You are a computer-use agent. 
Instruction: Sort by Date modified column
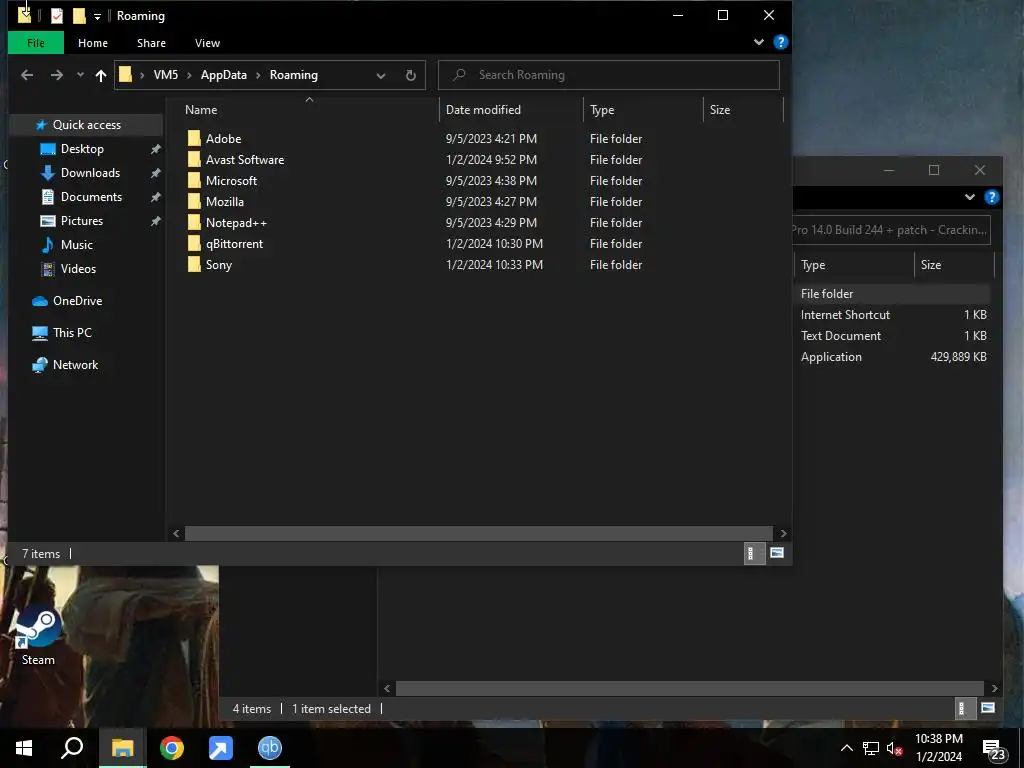483,110
